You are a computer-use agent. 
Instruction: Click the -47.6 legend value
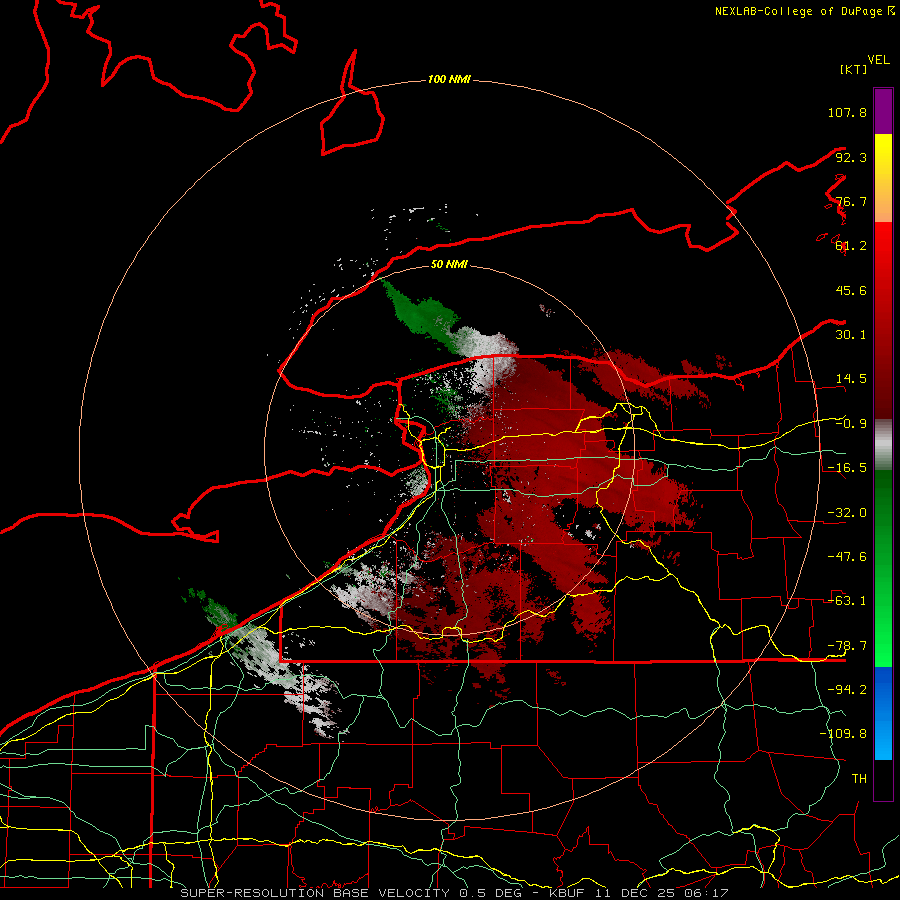[x=847, y=557]
